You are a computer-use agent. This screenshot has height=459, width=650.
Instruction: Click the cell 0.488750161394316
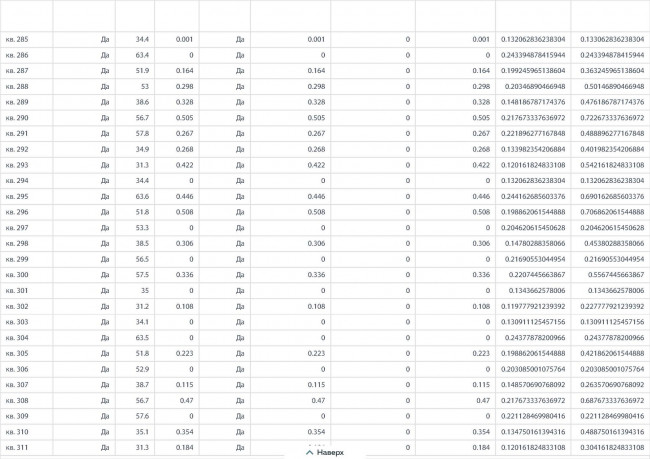pyautogui.click(x=612, y=432)
